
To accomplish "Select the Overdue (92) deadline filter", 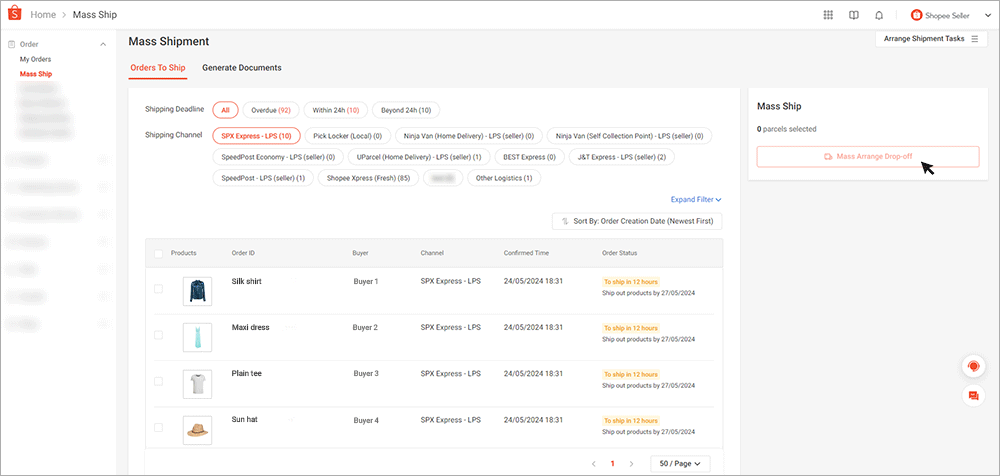I will point(270,110).
